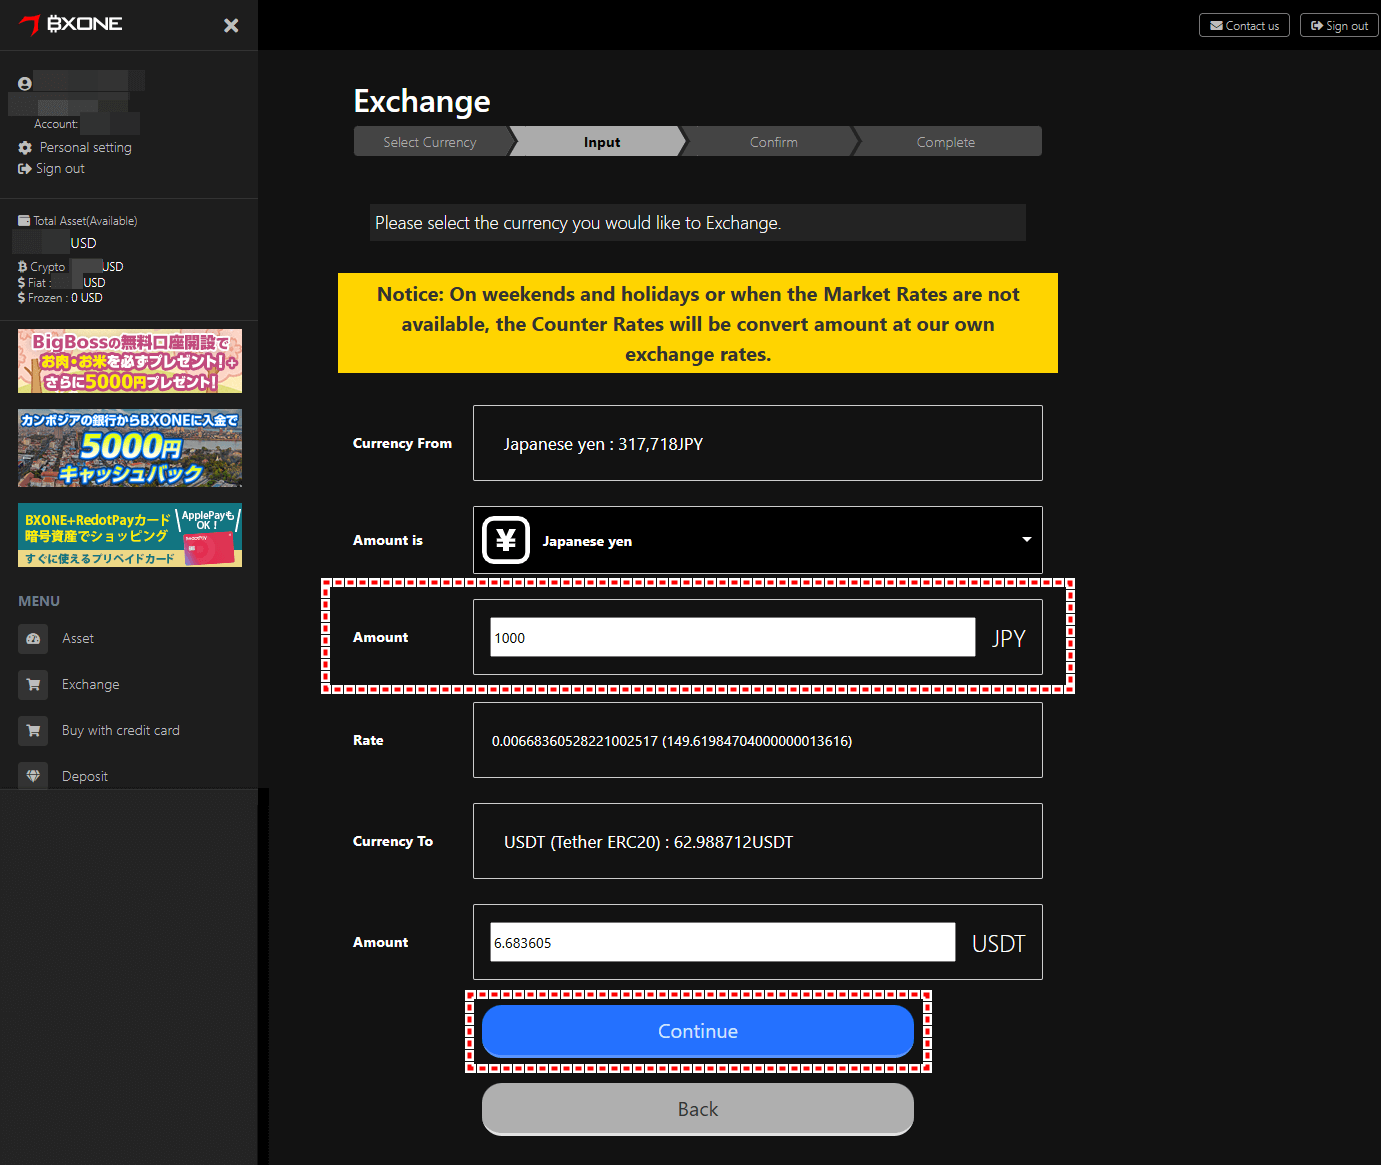Click the JPY Amount input field
The width and height of the screenshot is (1381, 1165).
[x=732, y=637]
